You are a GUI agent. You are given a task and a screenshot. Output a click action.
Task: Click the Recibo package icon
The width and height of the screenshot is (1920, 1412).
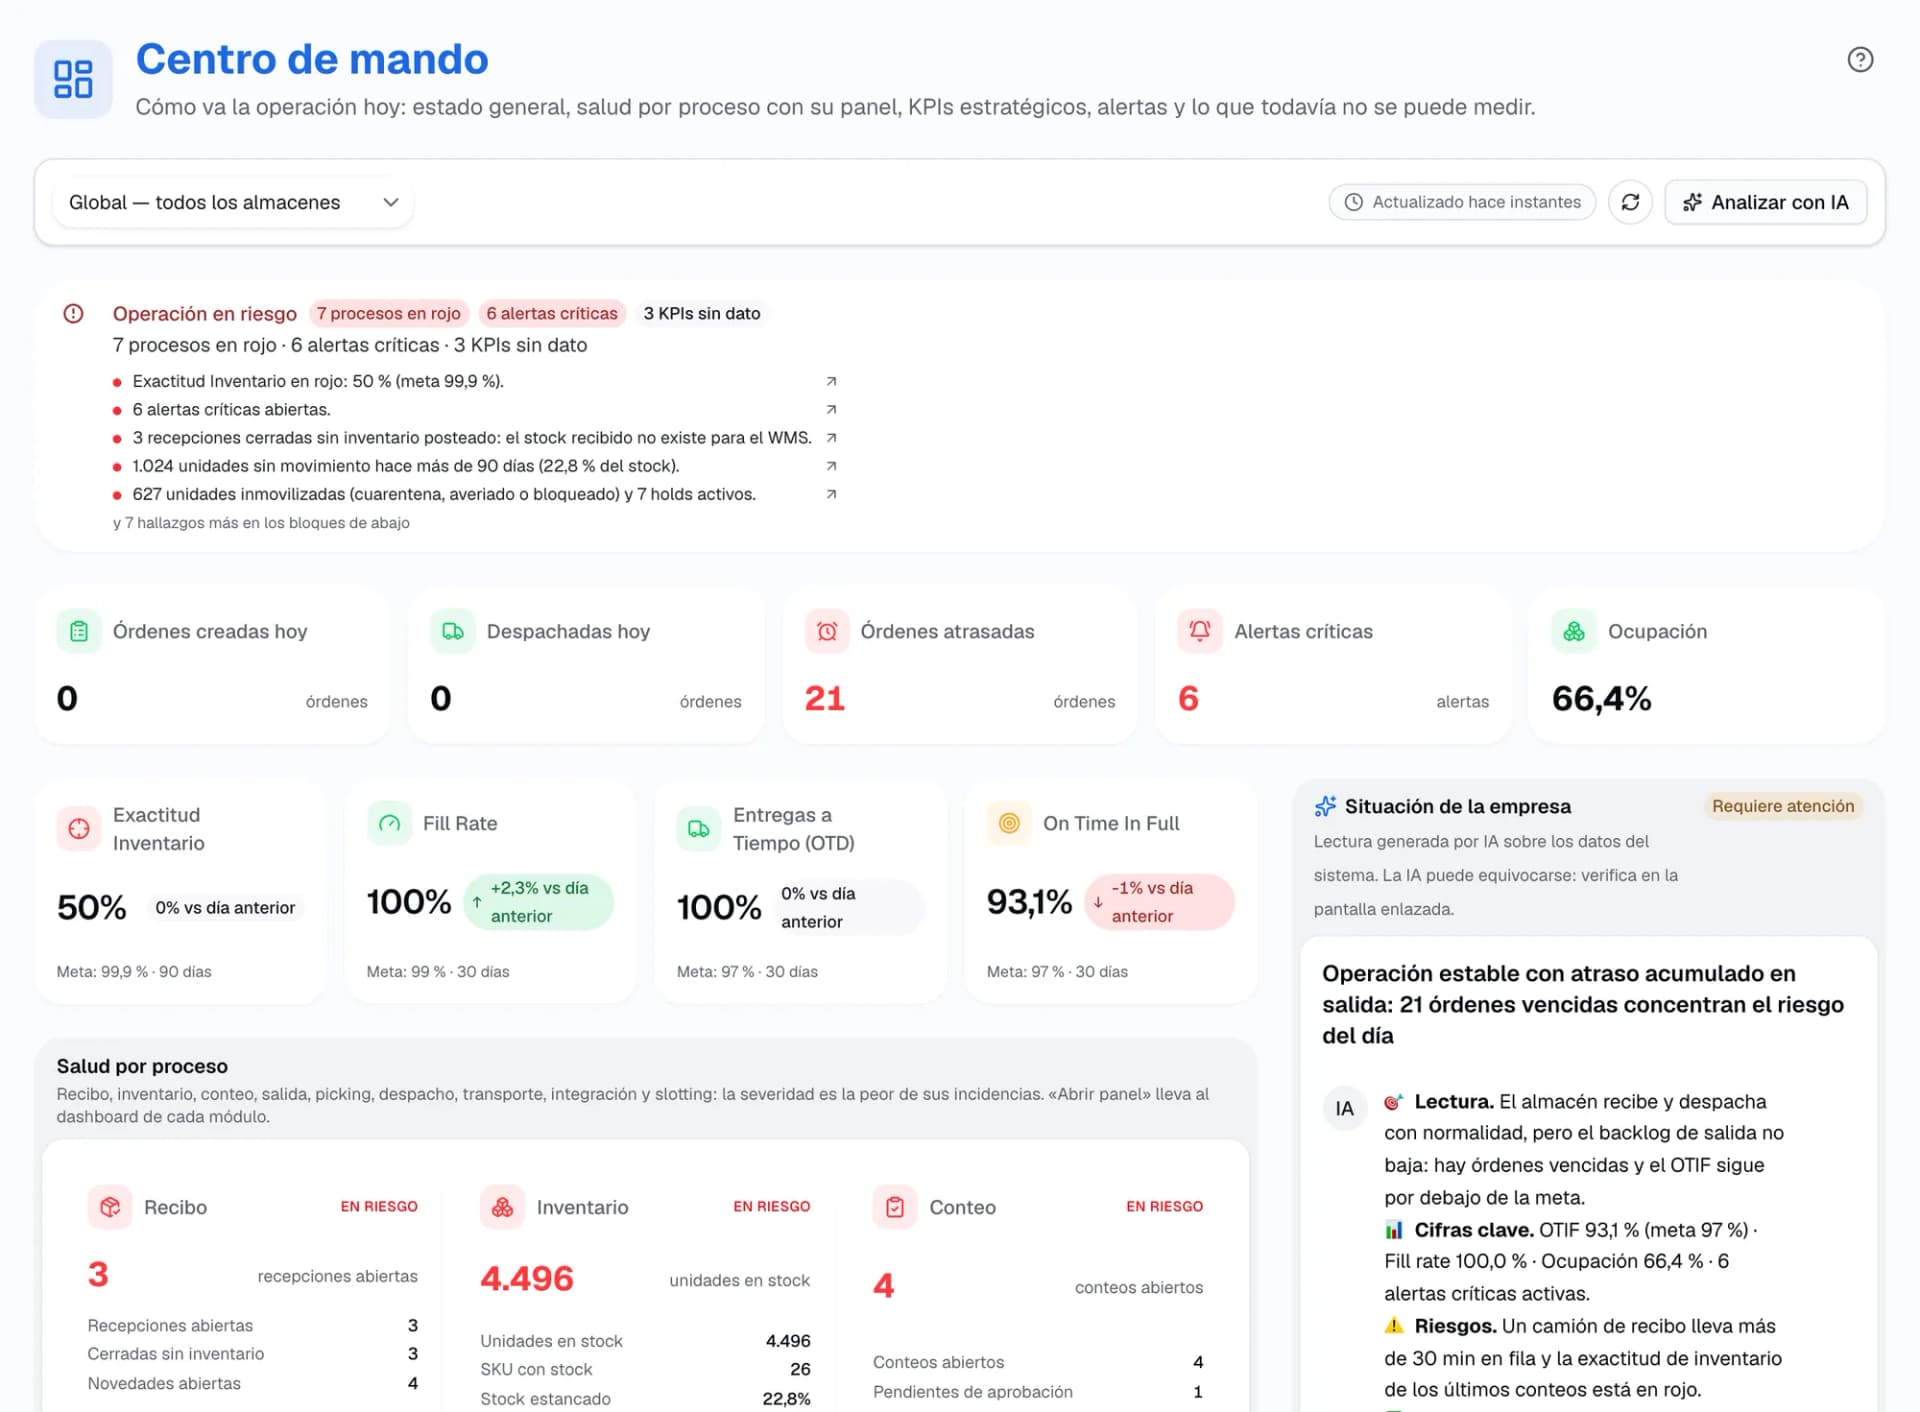[x=110, y=1207]
